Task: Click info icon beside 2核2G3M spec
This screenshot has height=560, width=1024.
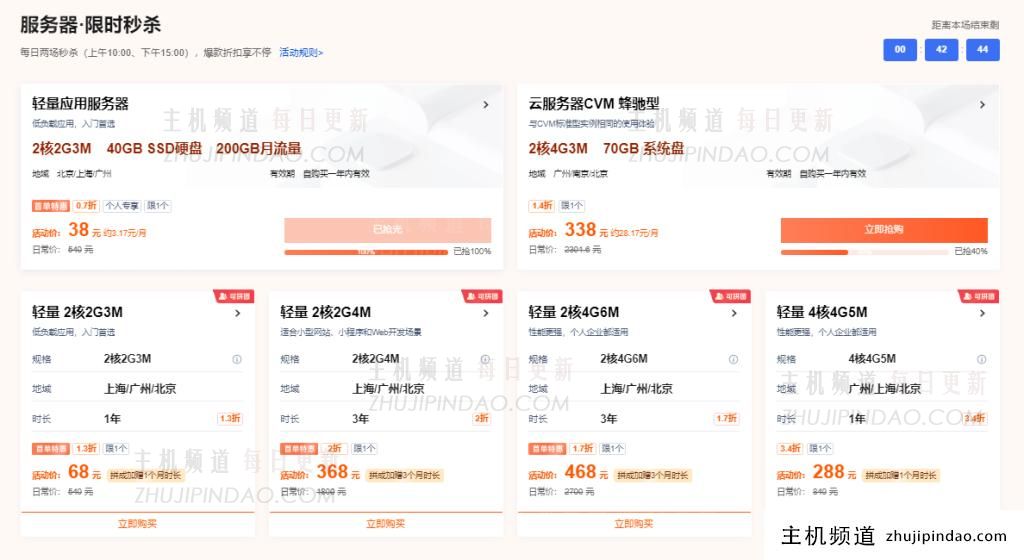Action: pyautogui.click(x=237, y=359)
